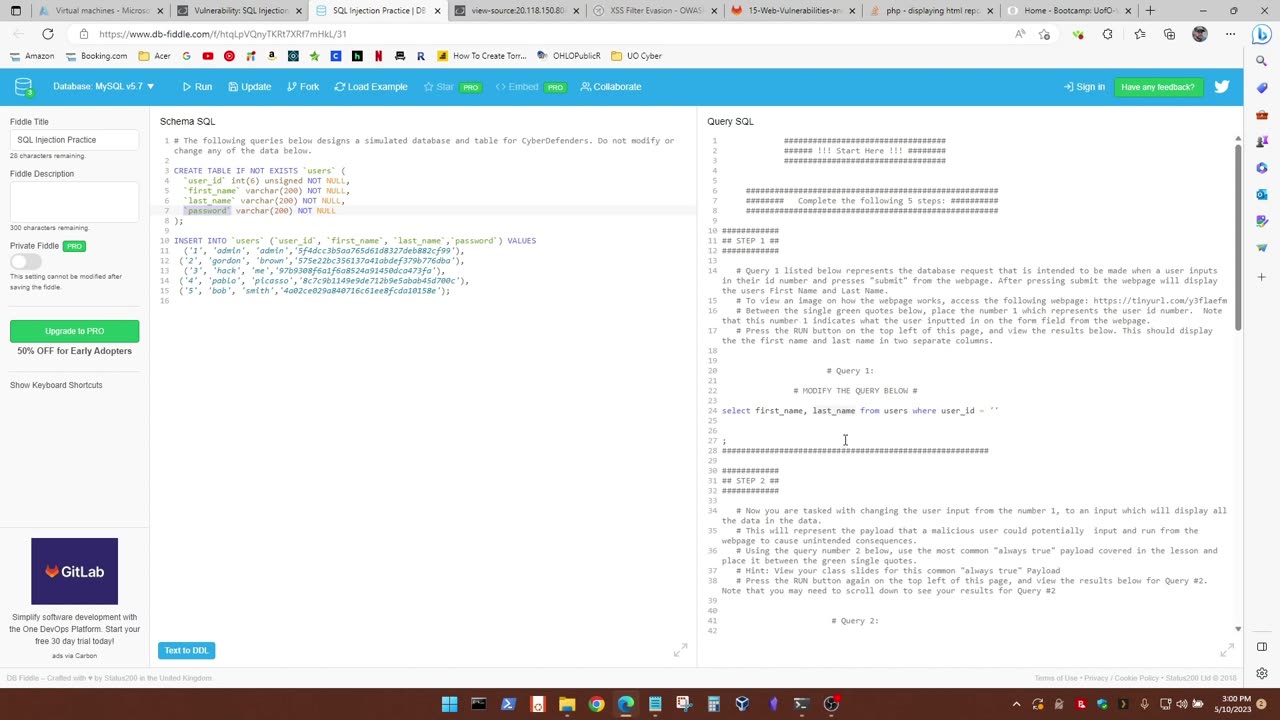Open a new browser tab
Image resolution: width=1280 pixels, height=720 pixels.
pos(1150,11)
